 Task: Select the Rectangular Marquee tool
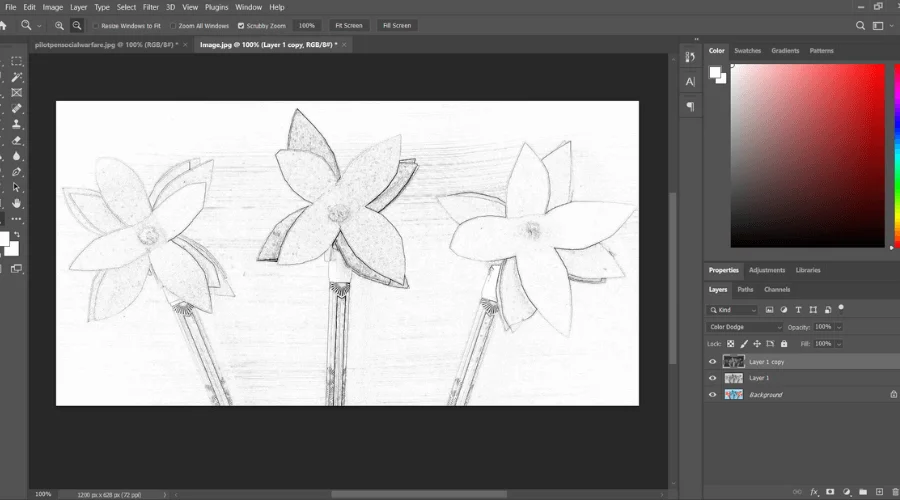click(x=17, y=61)
